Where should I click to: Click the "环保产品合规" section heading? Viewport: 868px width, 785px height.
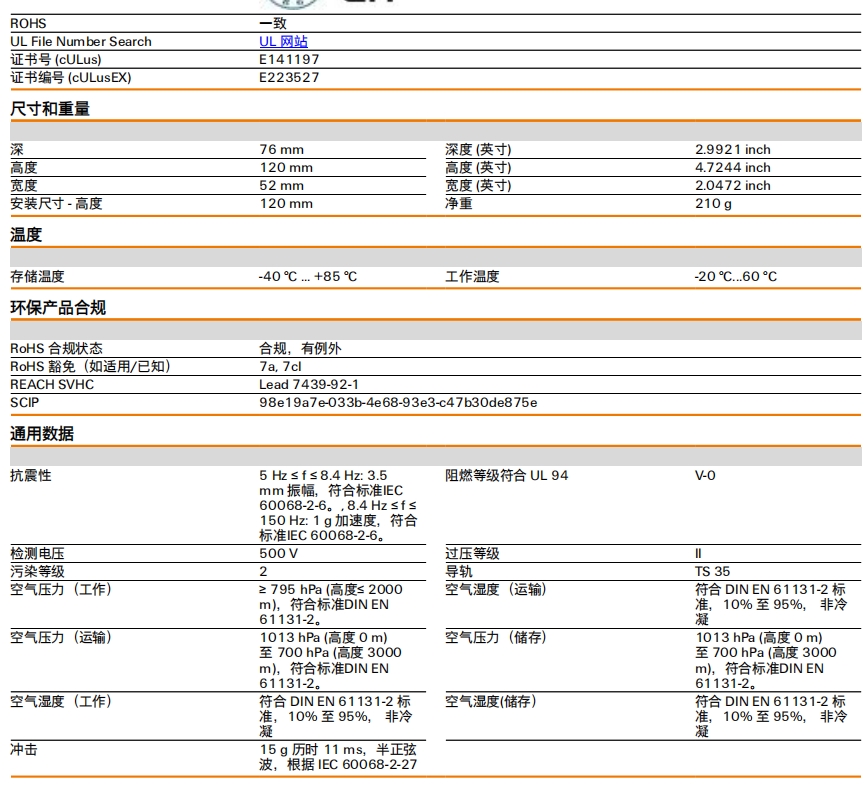coord(58,308)
